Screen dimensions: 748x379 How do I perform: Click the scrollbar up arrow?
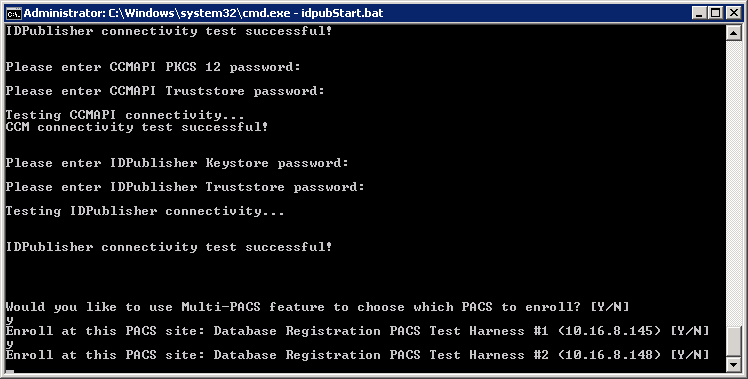(733, 32)
